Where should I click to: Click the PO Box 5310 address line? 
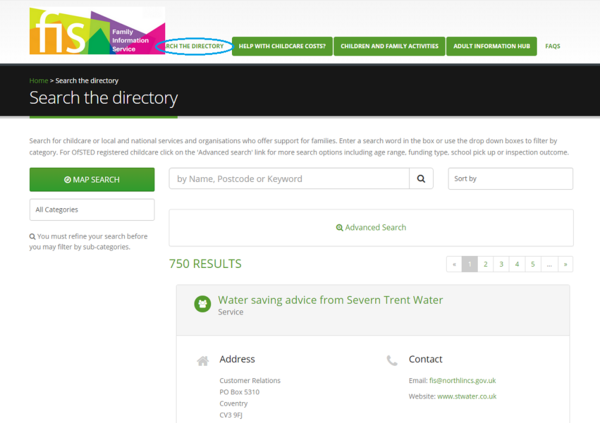coord(239,392)
